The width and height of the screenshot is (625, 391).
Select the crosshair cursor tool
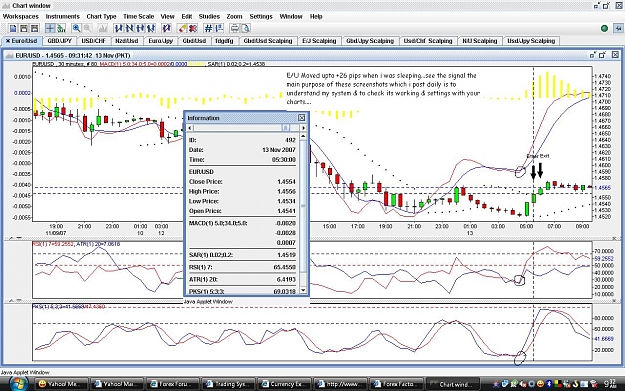tap(50, 28)
